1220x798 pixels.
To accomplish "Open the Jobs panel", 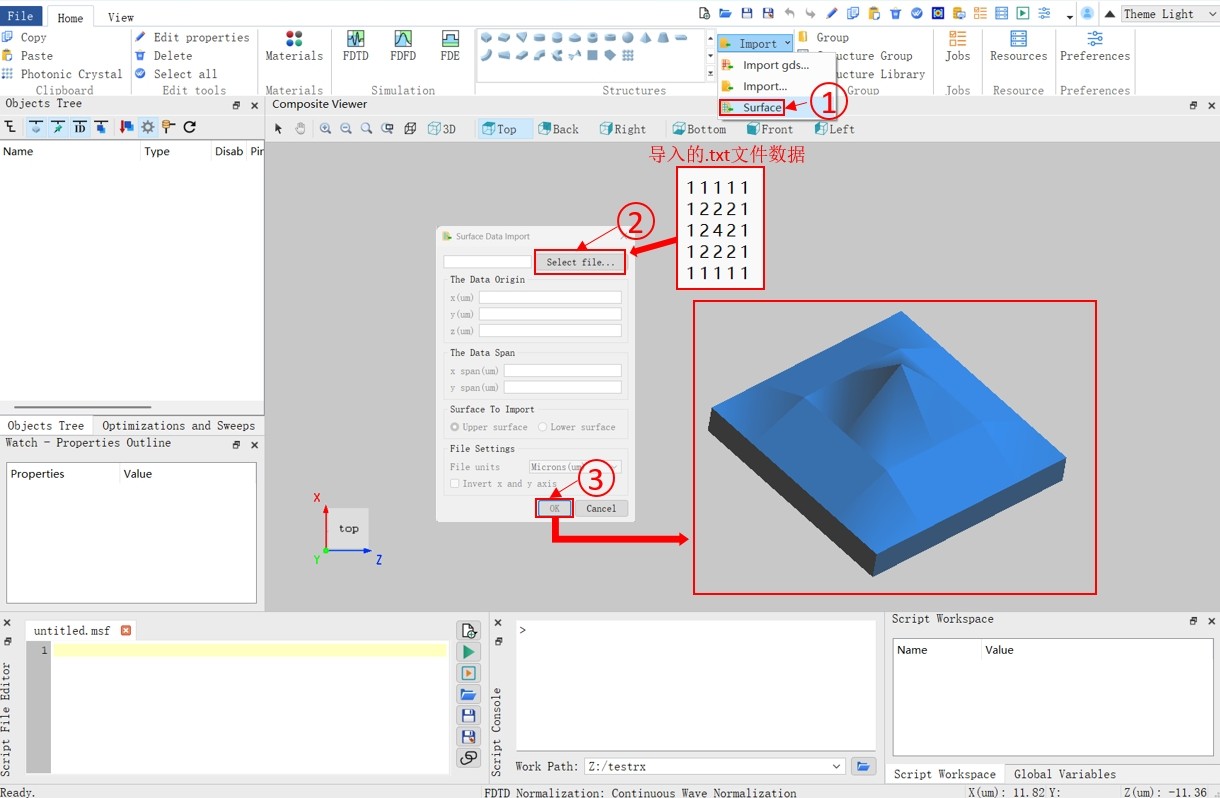I will point(957,44).
